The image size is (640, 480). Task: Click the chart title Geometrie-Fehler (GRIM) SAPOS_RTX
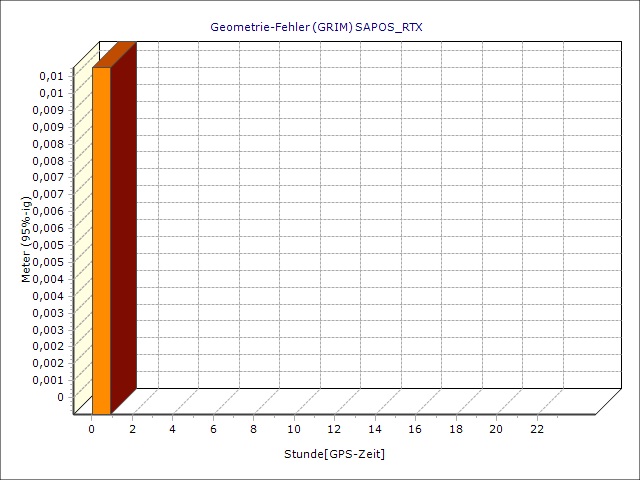[316, 27]
